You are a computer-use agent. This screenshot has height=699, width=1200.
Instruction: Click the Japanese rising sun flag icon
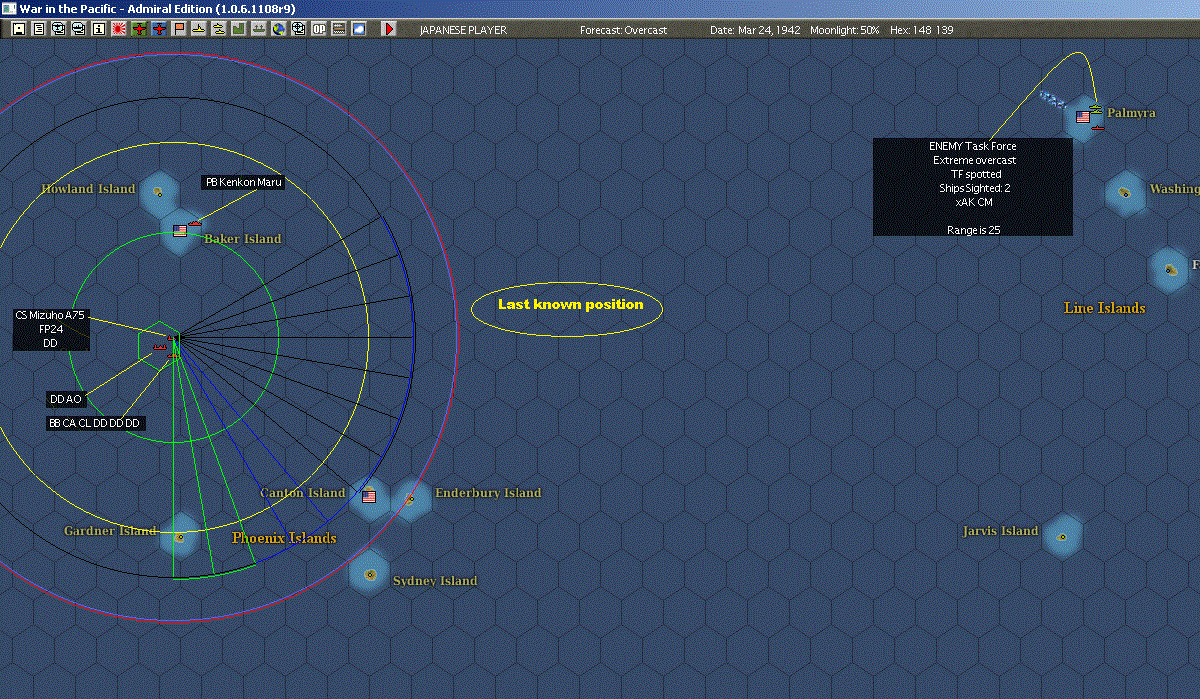[x=119, y=29]
